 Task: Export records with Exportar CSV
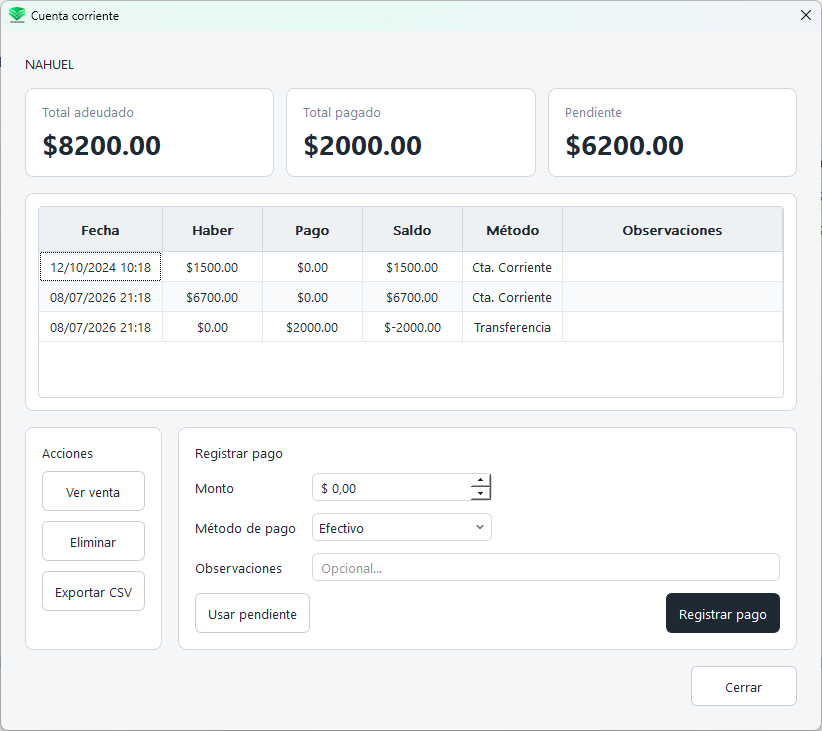click(x=93, y=592)
